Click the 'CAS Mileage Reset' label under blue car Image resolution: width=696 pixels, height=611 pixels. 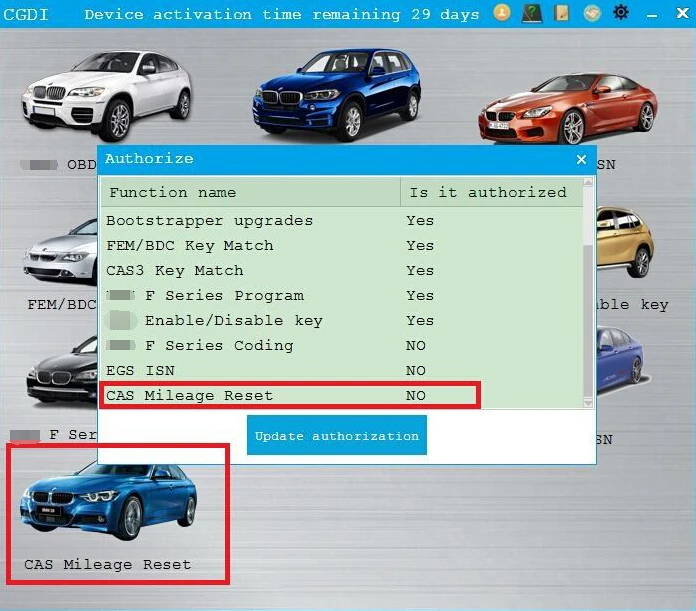point(107,564)
